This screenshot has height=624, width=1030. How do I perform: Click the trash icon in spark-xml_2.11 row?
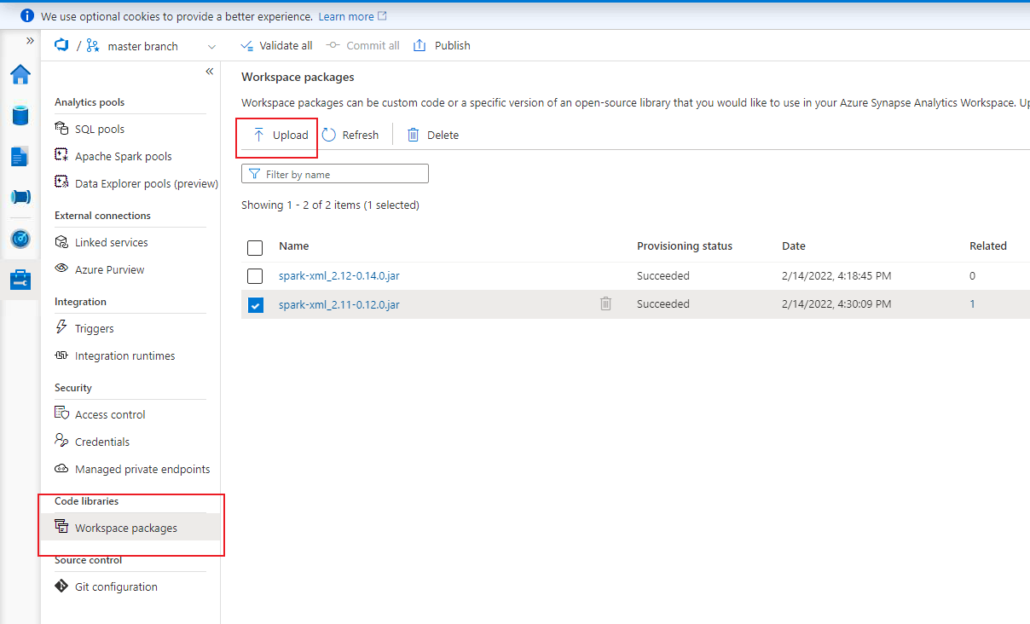[x=606, y=303]
